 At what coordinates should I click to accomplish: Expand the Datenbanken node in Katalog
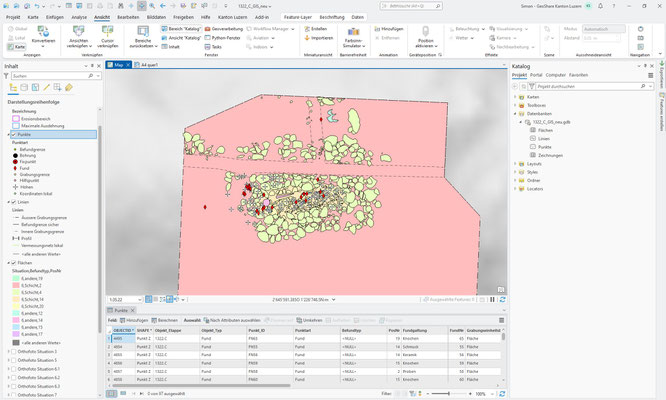pos(514,113)
